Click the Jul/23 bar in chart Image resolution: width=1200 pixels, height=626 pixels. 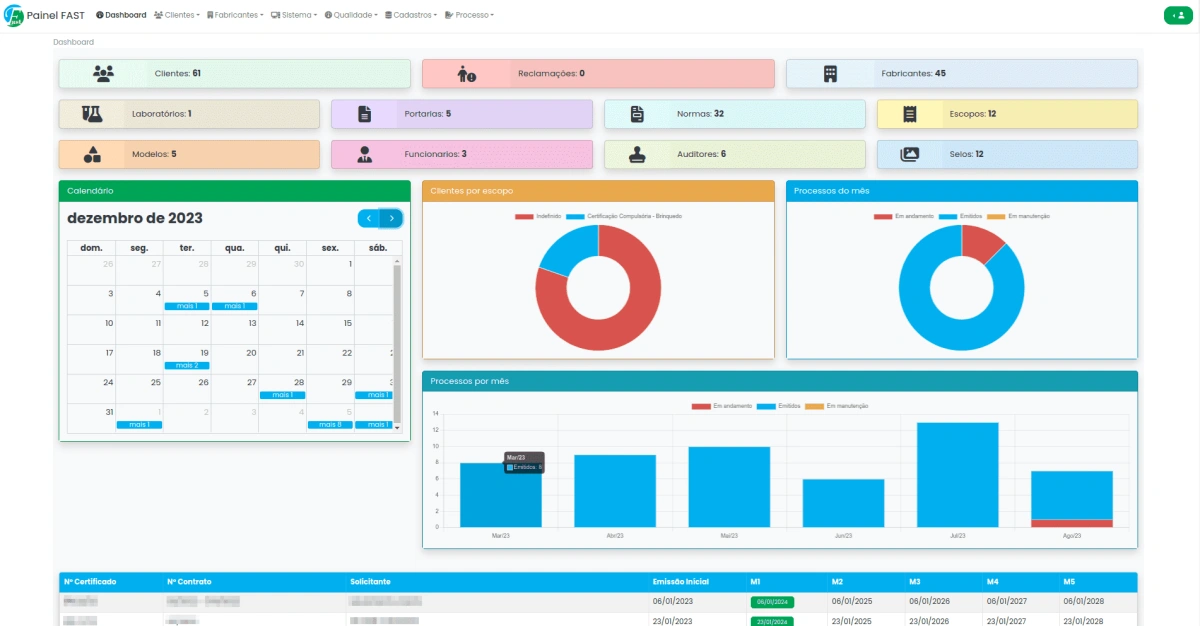957,474
